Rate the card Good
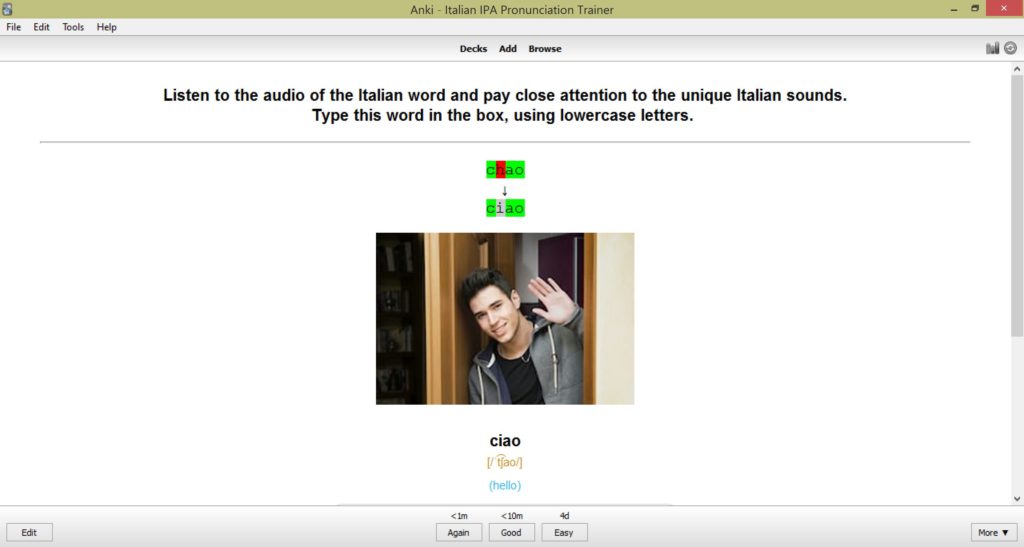1024x547 pixels. point(511,533)
